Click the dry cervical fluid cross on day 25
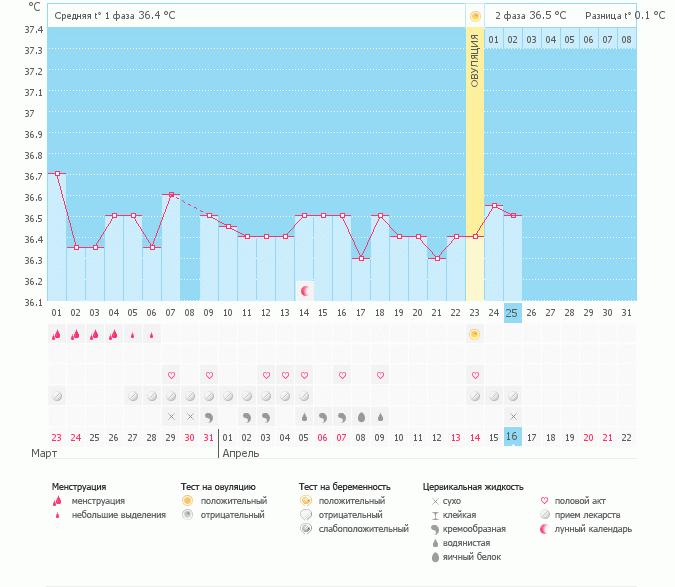The height and width of the screenshot is (587, 675). [512, 416]
